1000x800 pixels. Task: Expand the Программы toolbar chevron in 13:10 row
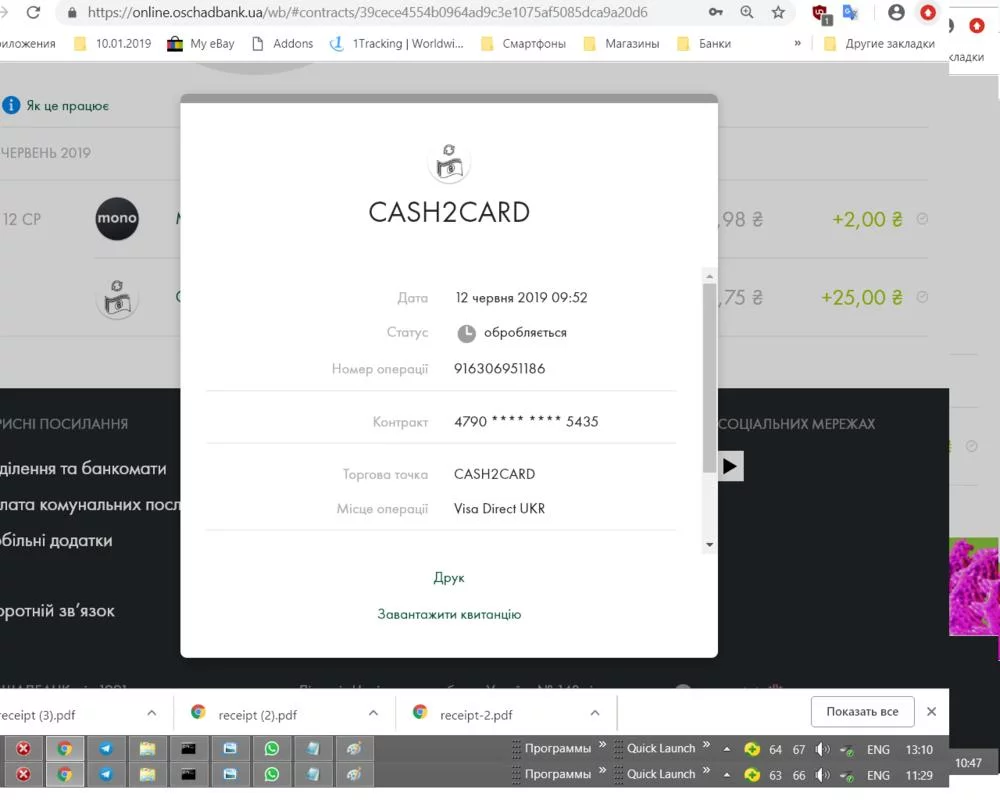[x=602, y=744]
